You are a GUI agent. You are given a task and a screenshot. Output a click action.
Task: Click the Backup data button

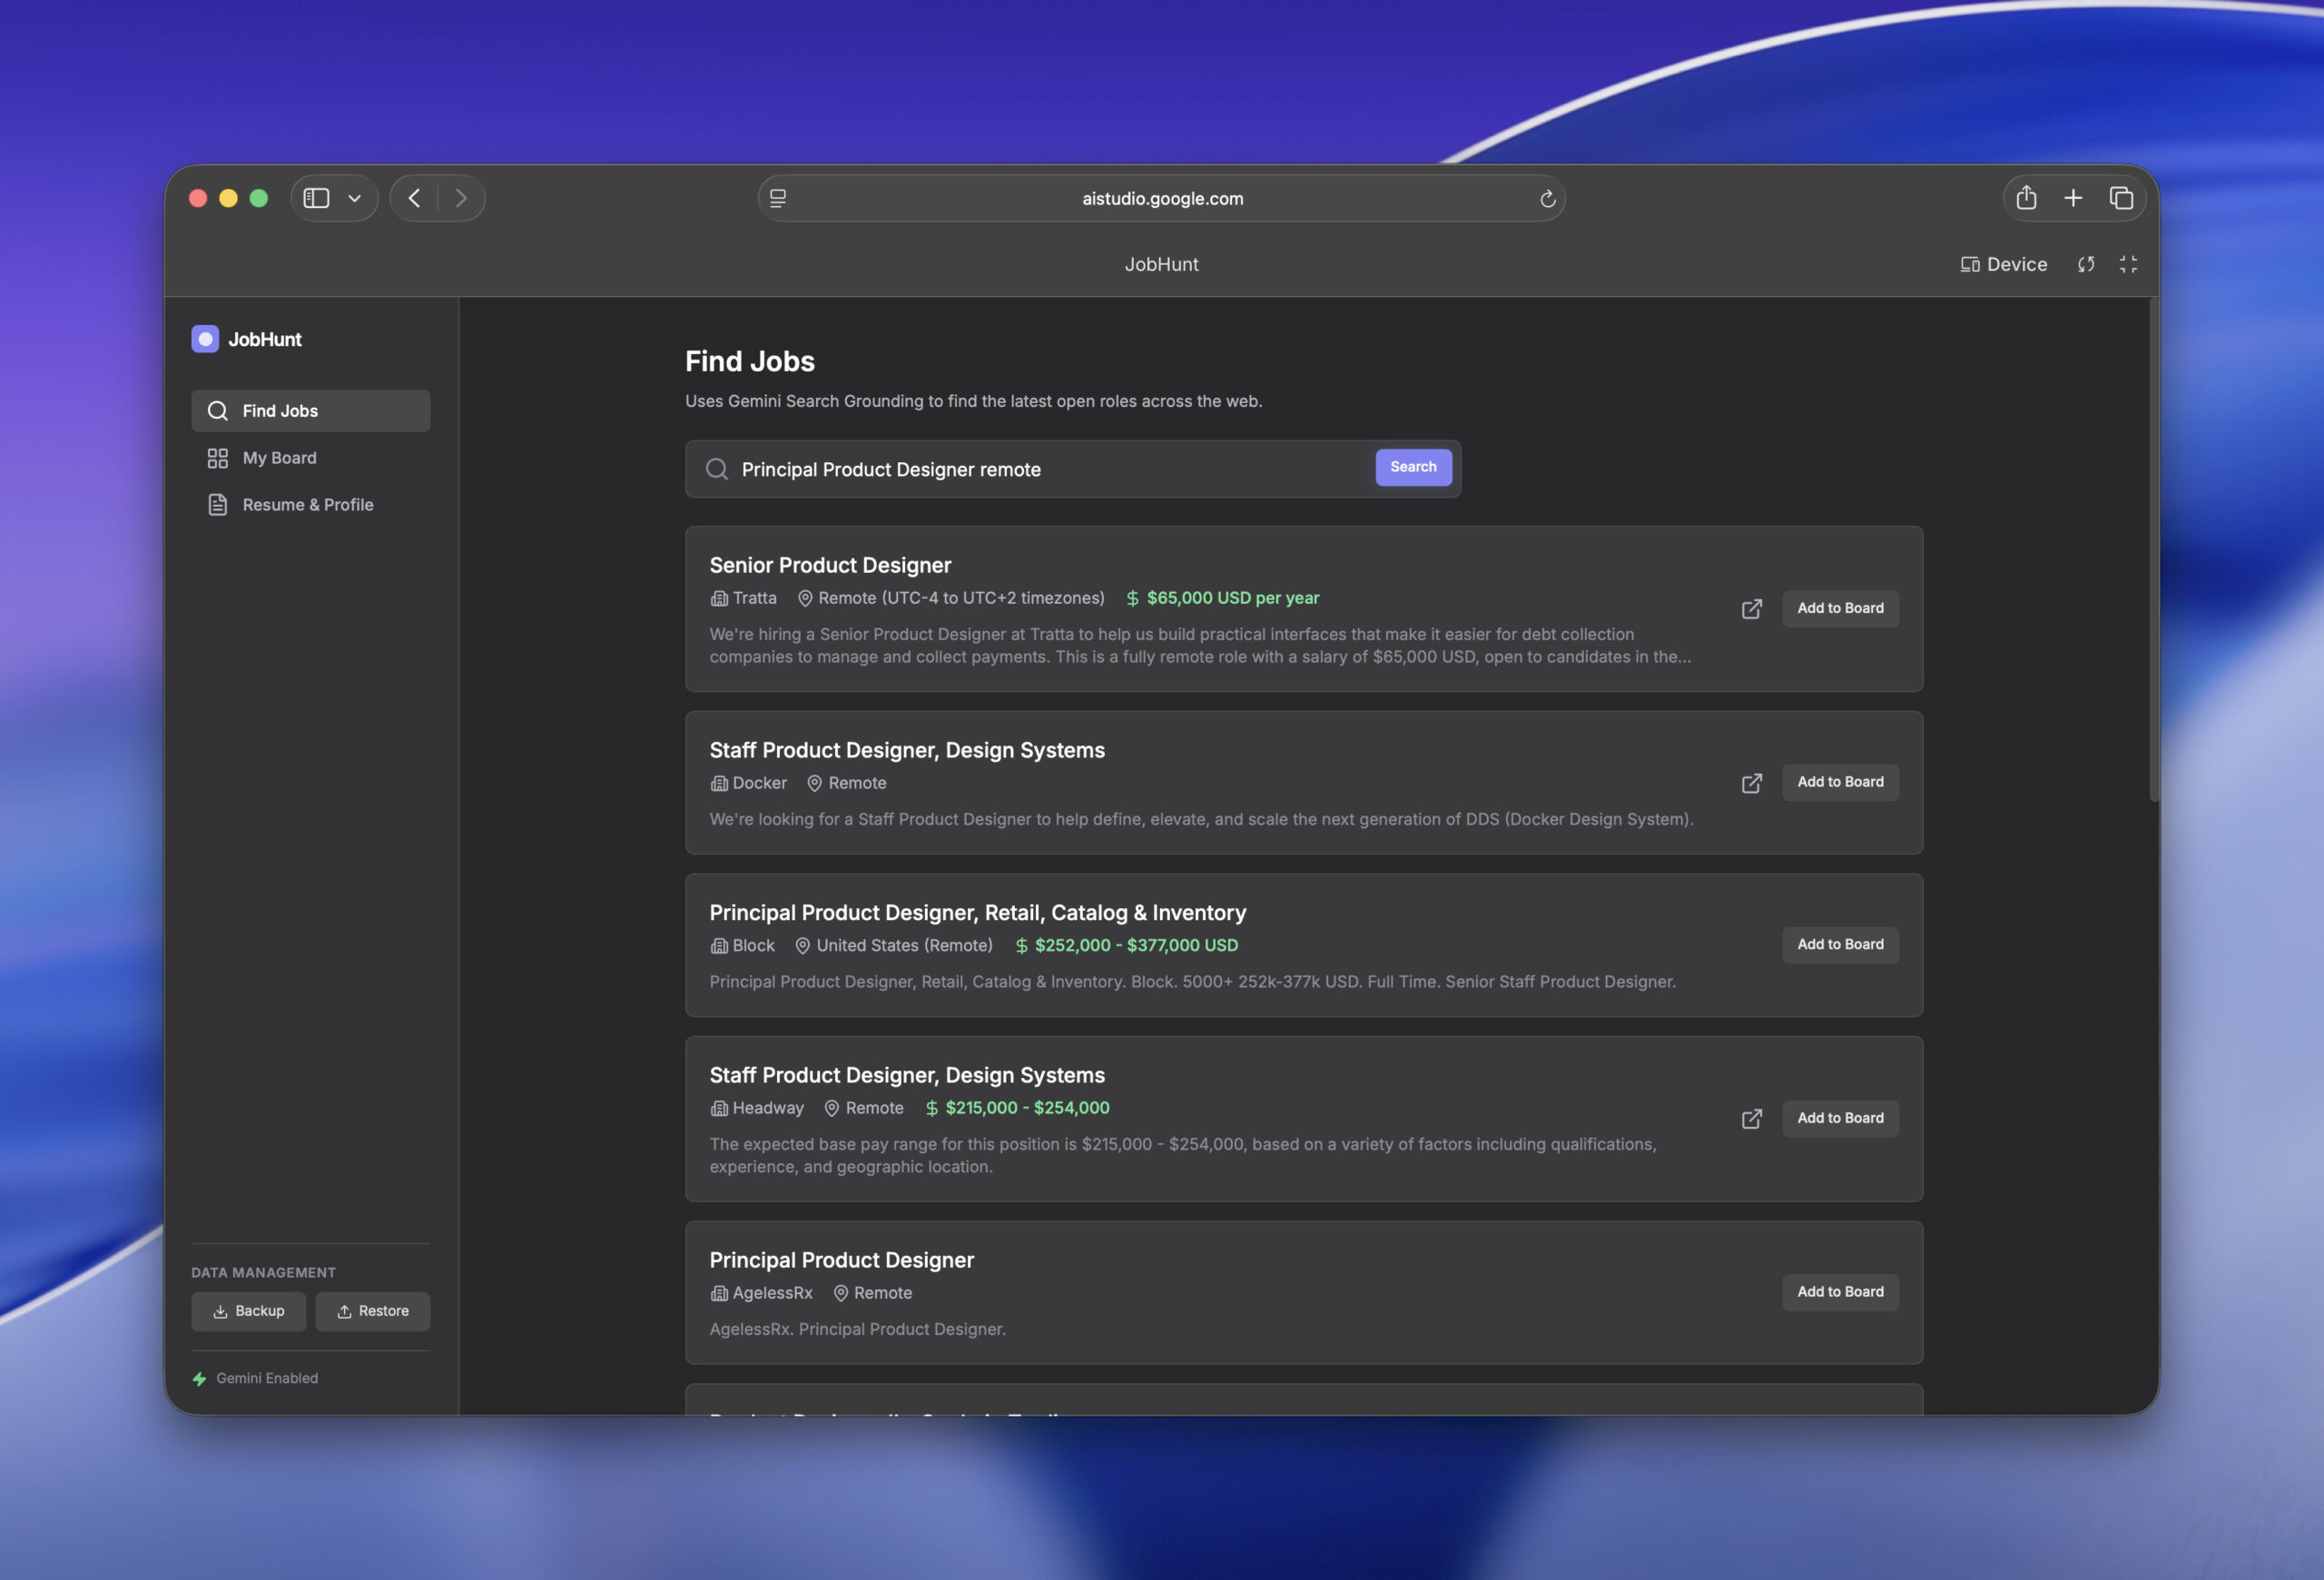pyautogui.click(x=249, y=1311)
